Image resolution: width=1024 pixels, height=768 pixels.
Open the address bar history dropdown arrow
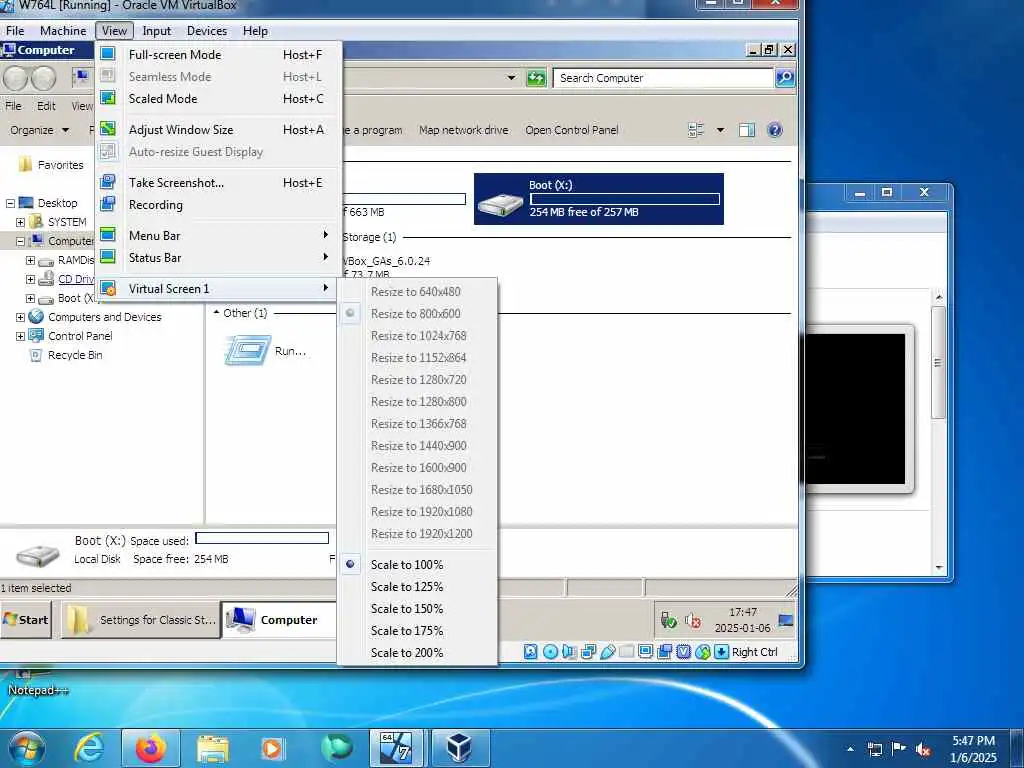[511, 78]
